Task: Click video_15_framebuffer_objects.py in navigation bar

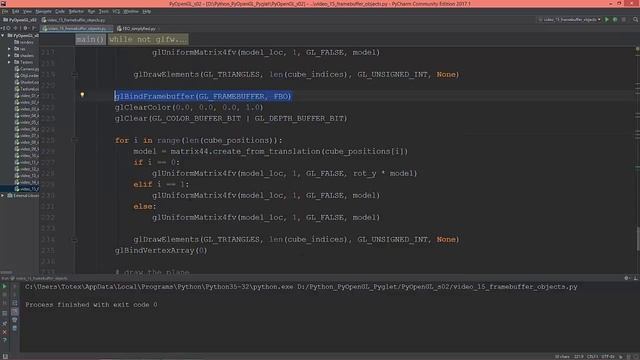Action: pyautogui.click(x=73, y=20)
